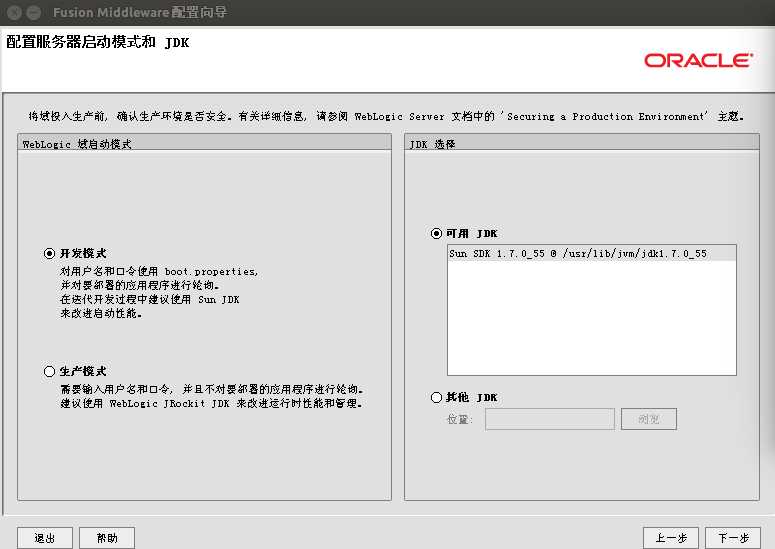775x549 pixels.
Task: Click the 浏览 browse button
Action: (648, 419)
